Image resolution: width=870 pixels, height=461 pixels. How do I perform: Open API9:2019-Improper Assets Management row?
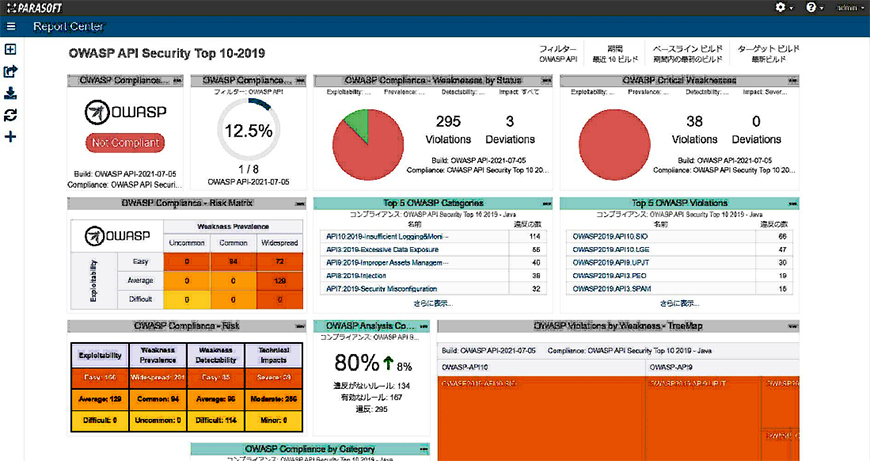[x=433, y=262]
